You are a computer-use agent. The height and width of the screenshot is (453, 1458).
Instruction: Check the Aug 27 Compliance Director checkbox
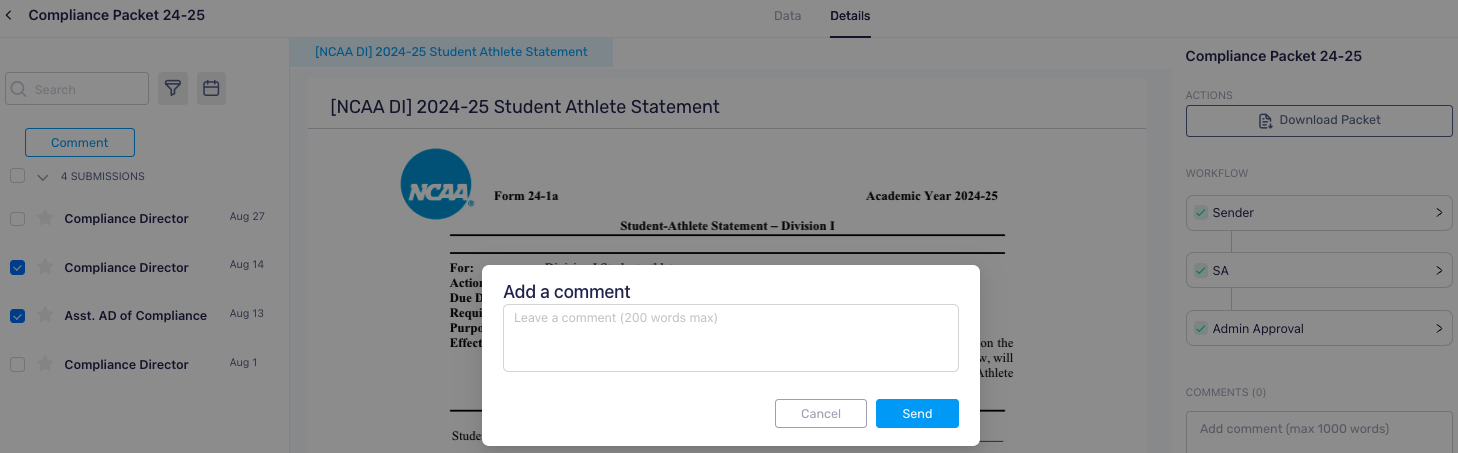[17, 219]
